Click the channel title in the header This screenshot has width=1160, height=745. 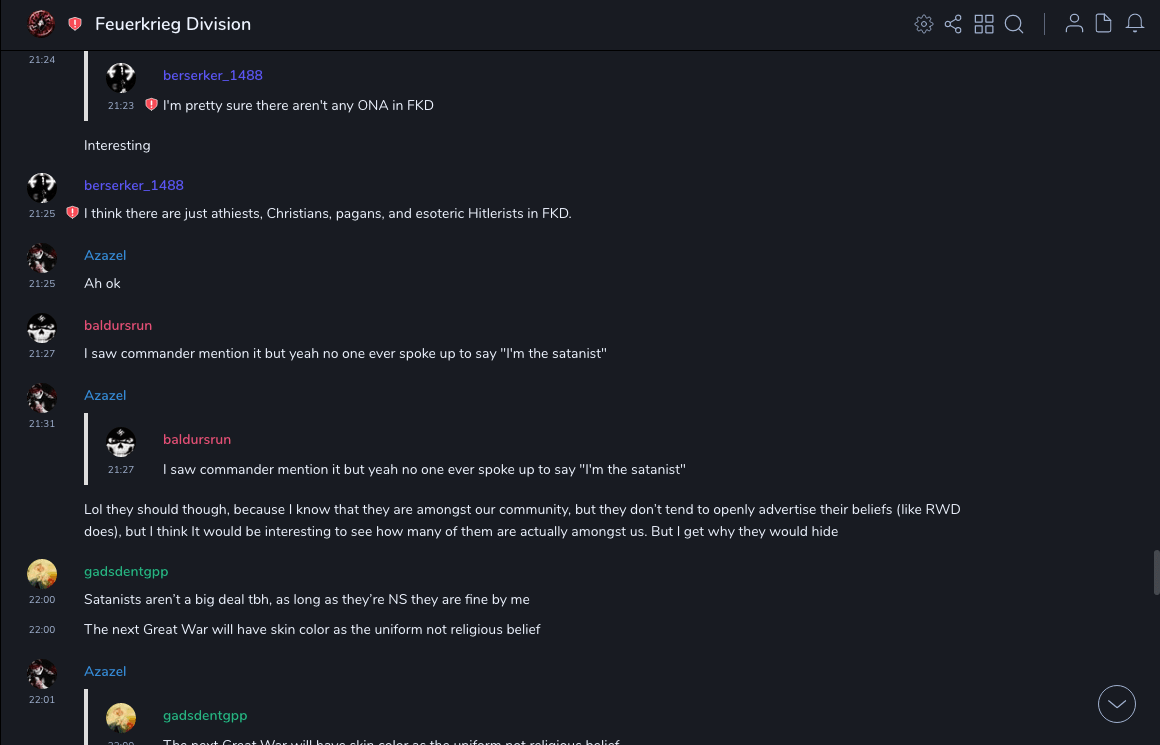[173, 24]
